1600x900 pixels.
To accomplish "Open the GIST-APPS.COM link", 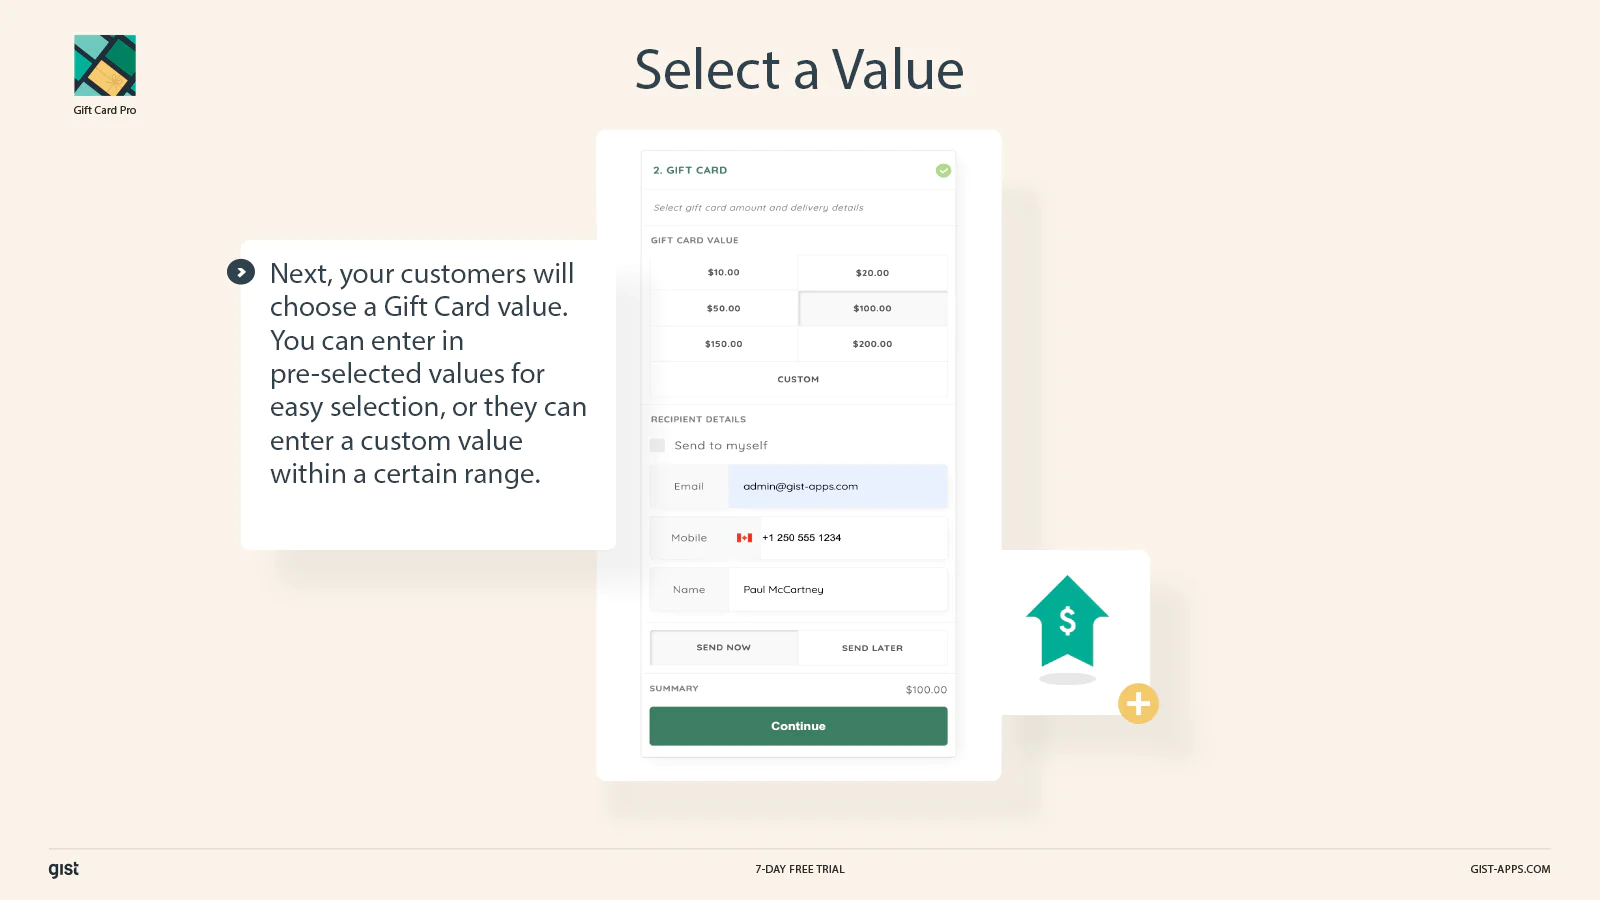I will click(x=1510, y=869).
